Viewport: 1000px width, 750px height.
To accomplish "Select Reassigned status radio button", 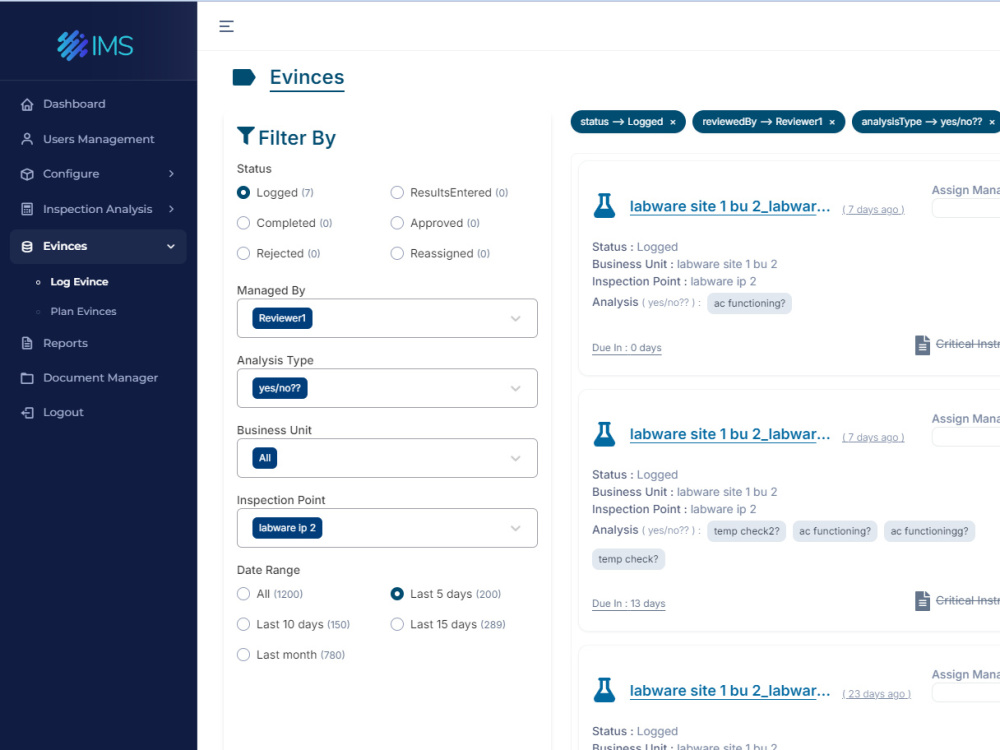I will 397,254.
